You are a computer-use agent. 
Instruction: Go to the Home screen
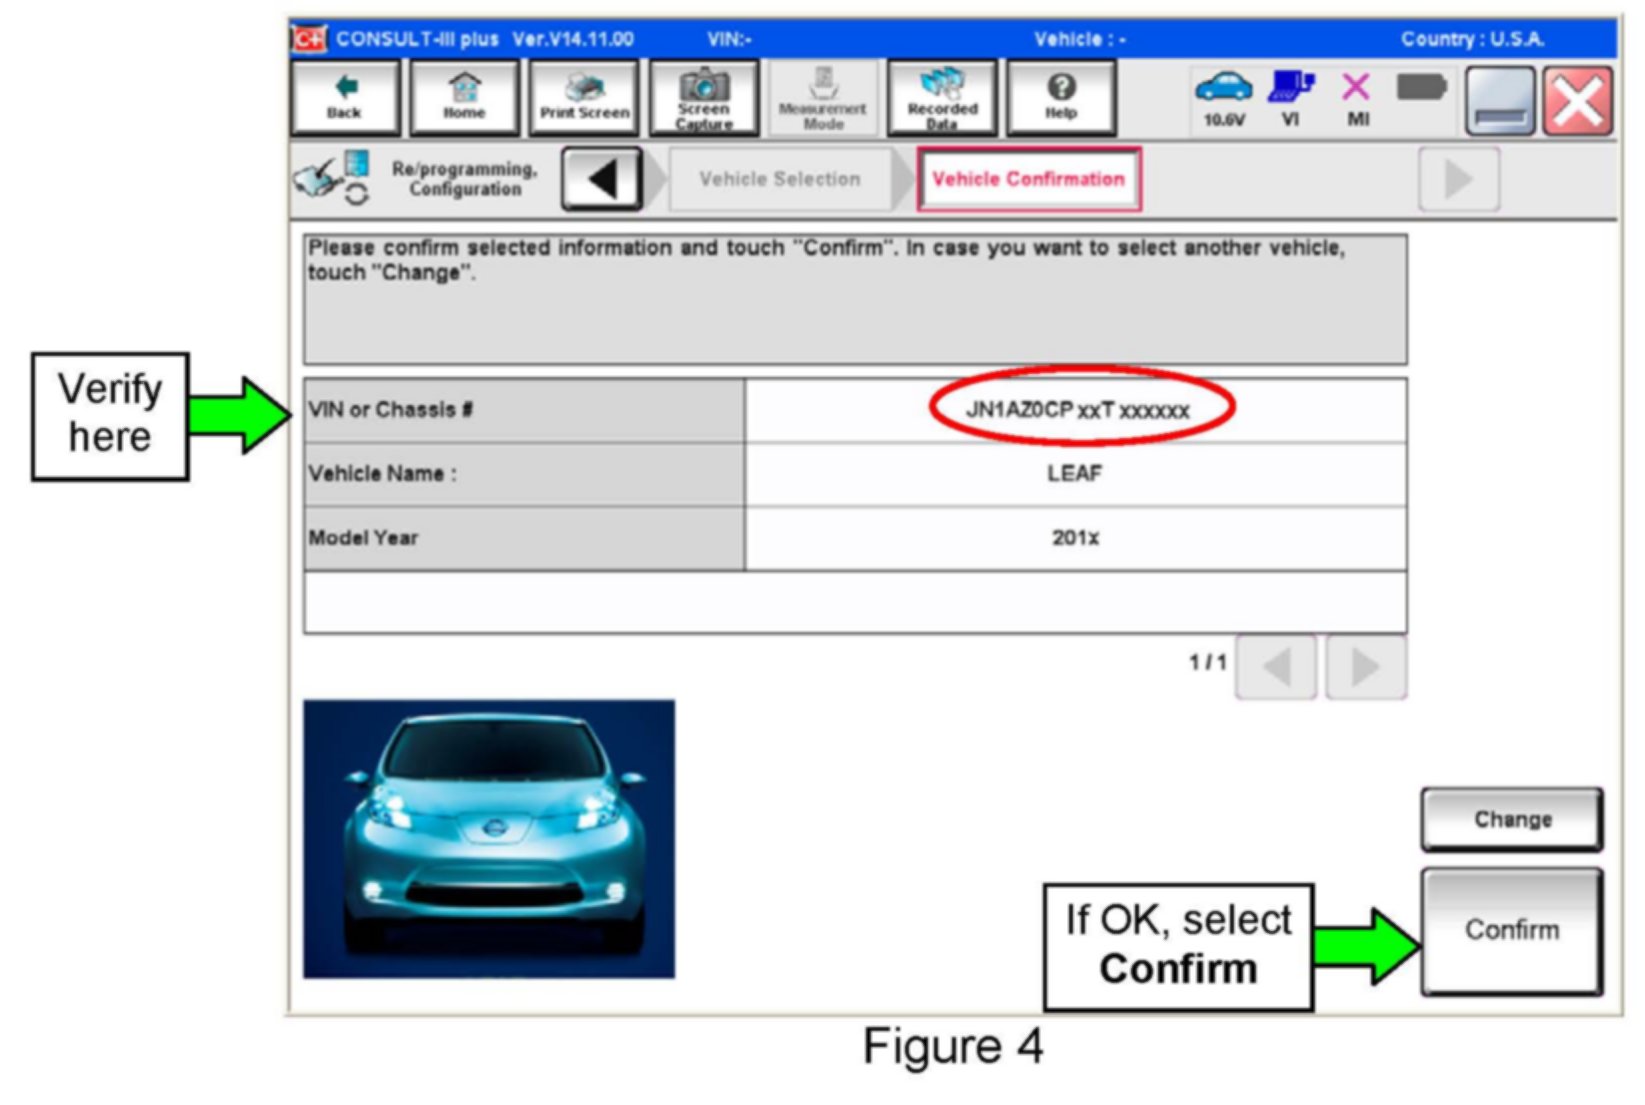click(x=464, y=98)
